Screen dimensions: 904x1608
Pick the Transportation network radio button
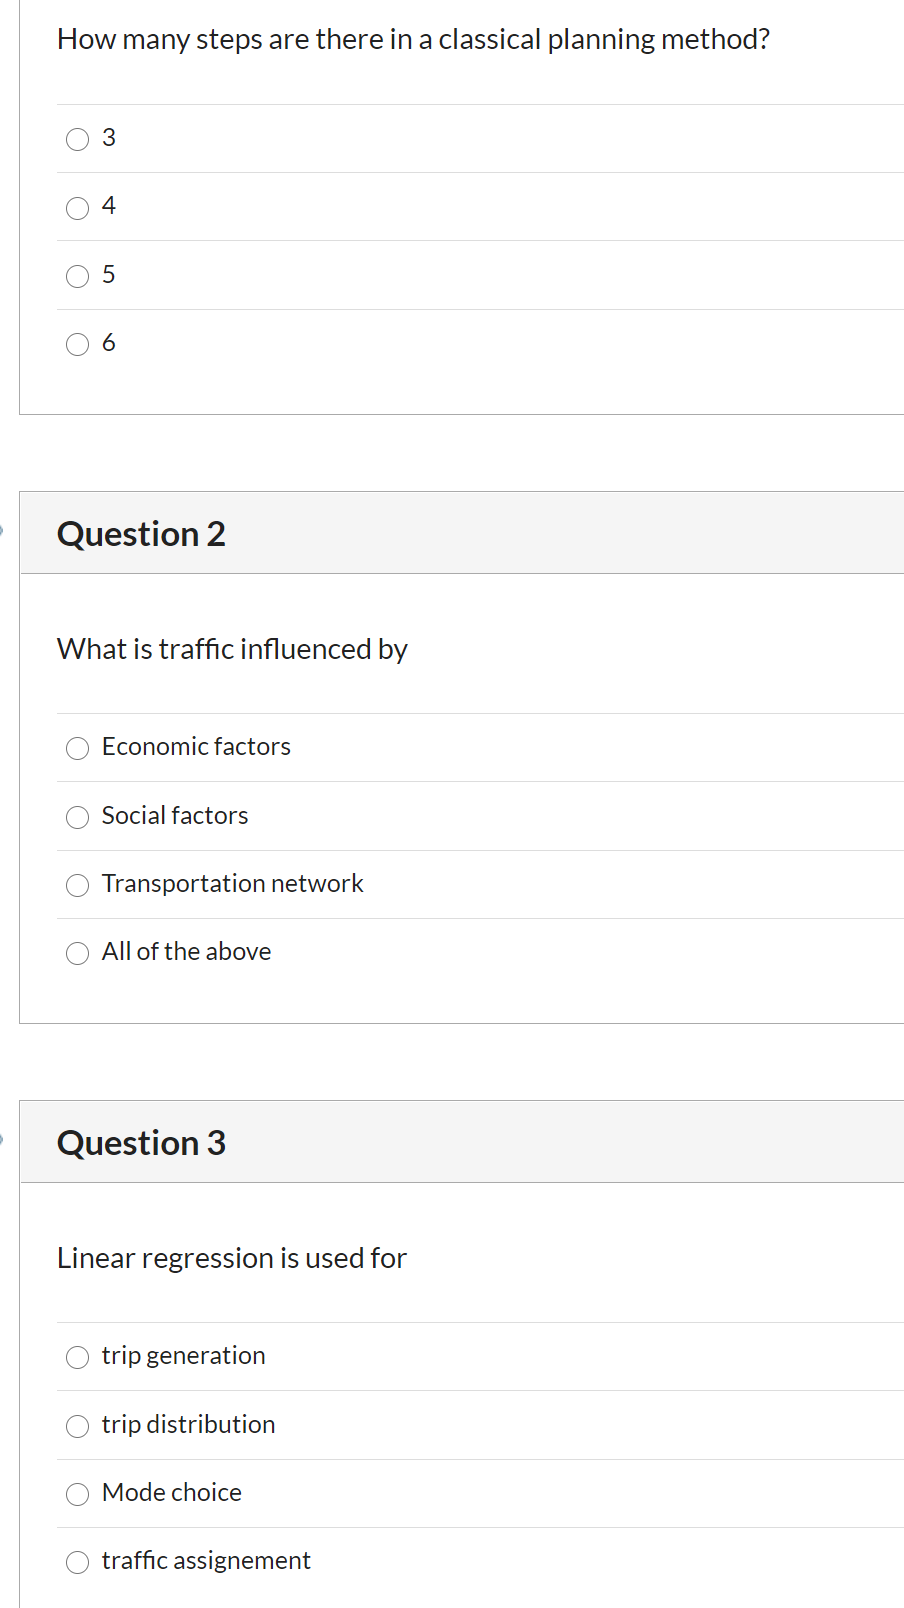tap(77, 885)
